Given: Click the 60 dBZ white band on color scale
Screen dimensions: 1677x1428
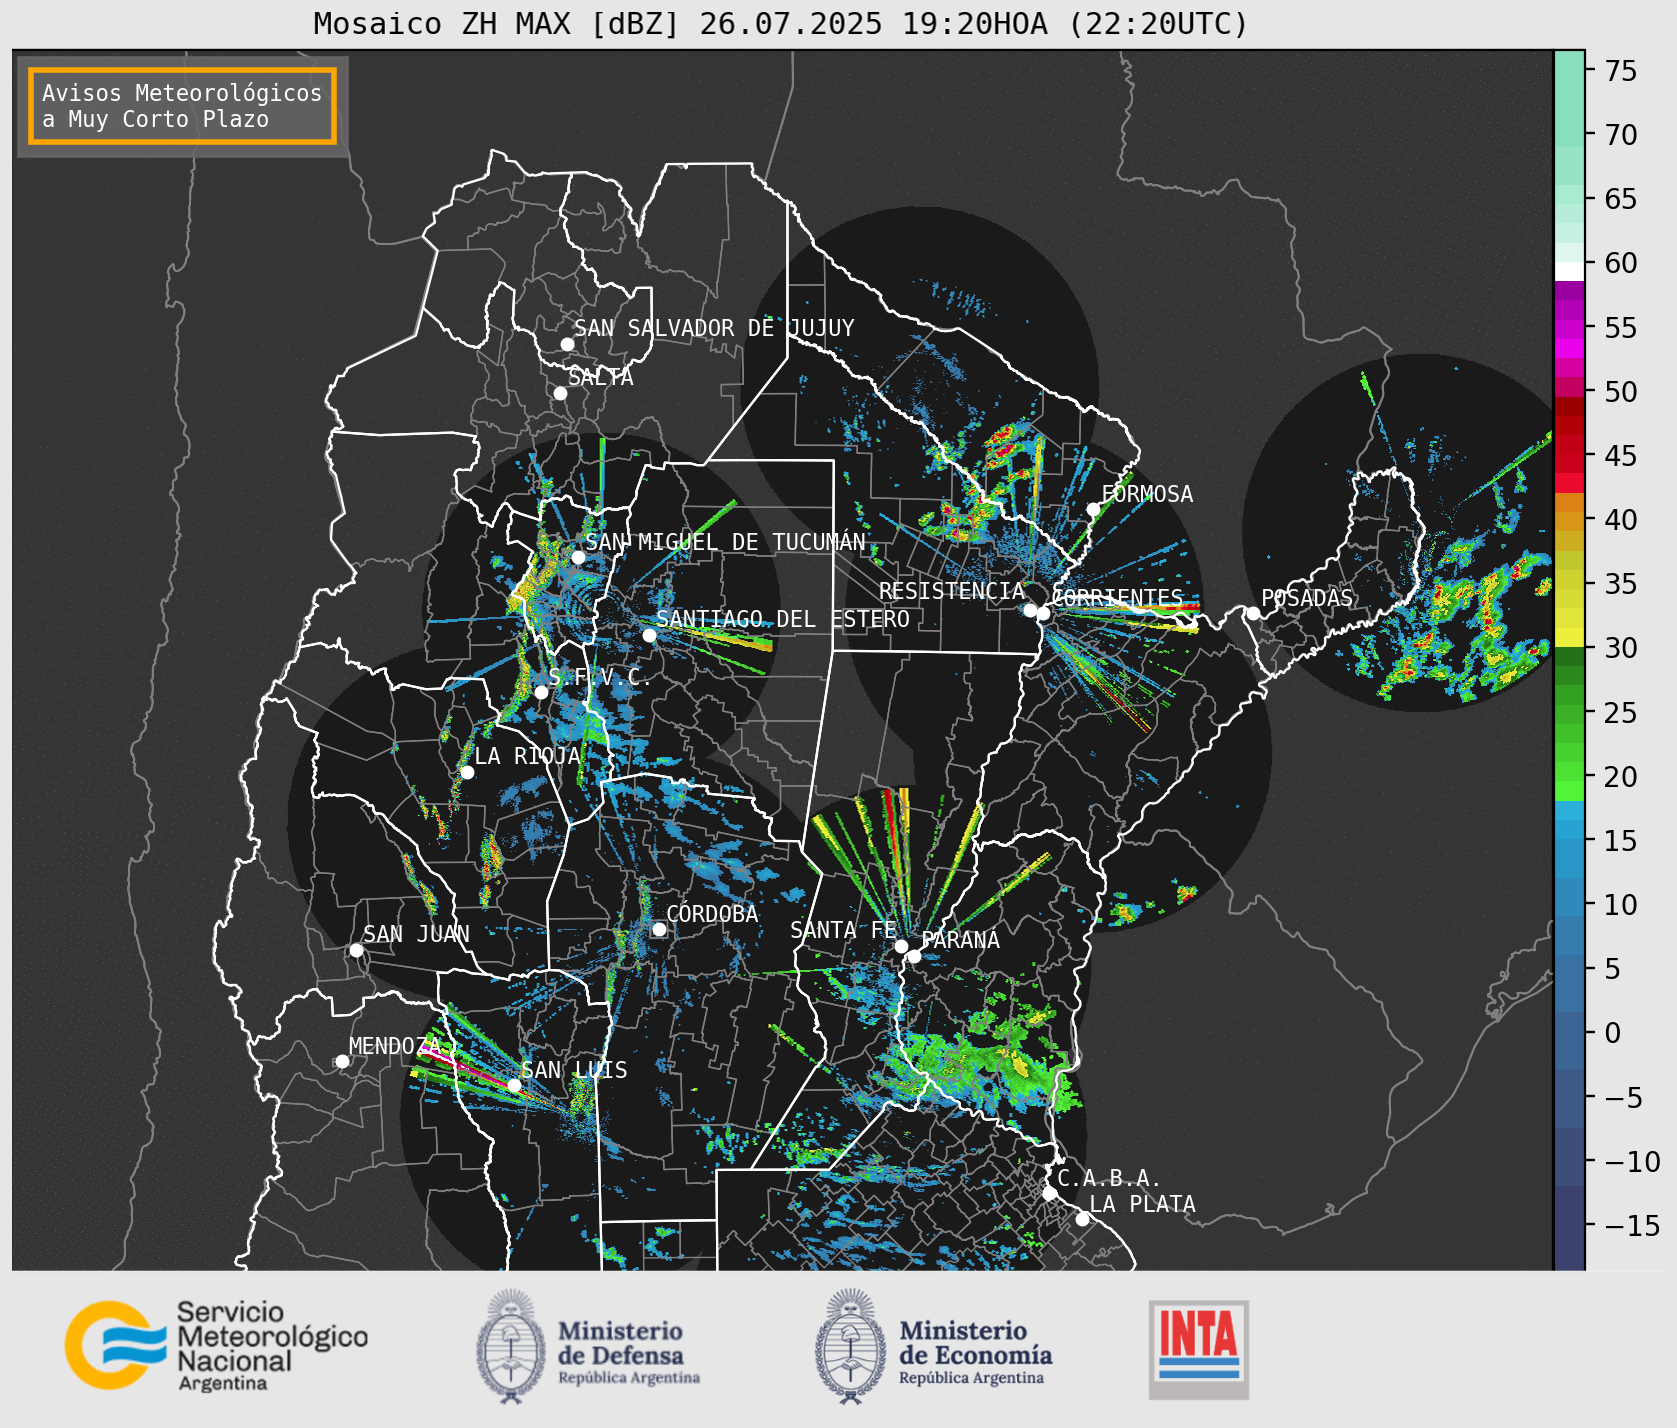Looking at the screenshot, I should click(1569, 270).
